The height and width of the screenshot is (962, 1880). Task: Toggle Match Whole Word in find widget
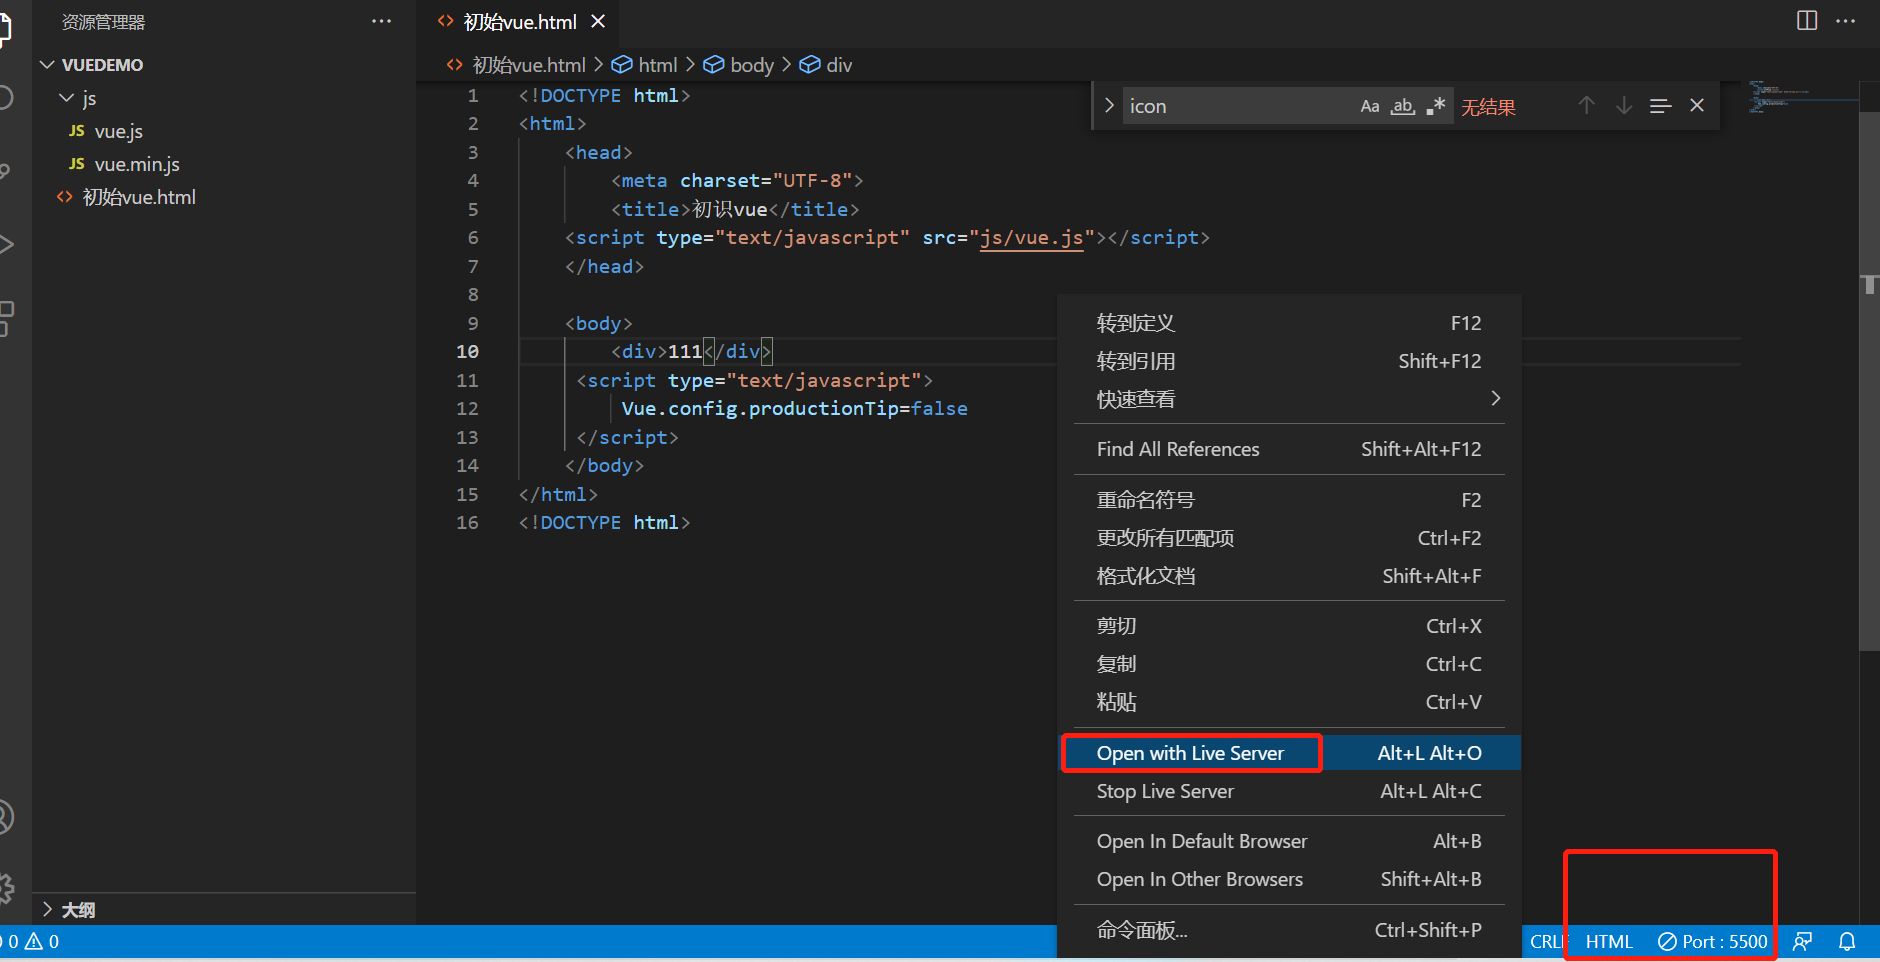(x=1403, y=106)
